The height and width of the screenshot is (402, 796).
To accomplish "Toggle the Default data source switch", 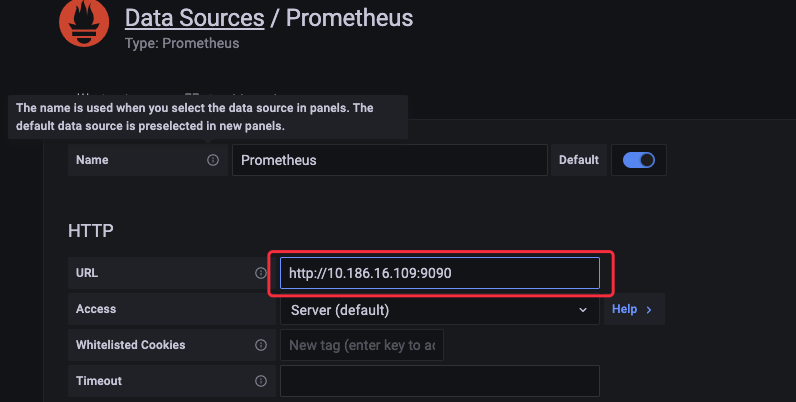I will (638, 160).
